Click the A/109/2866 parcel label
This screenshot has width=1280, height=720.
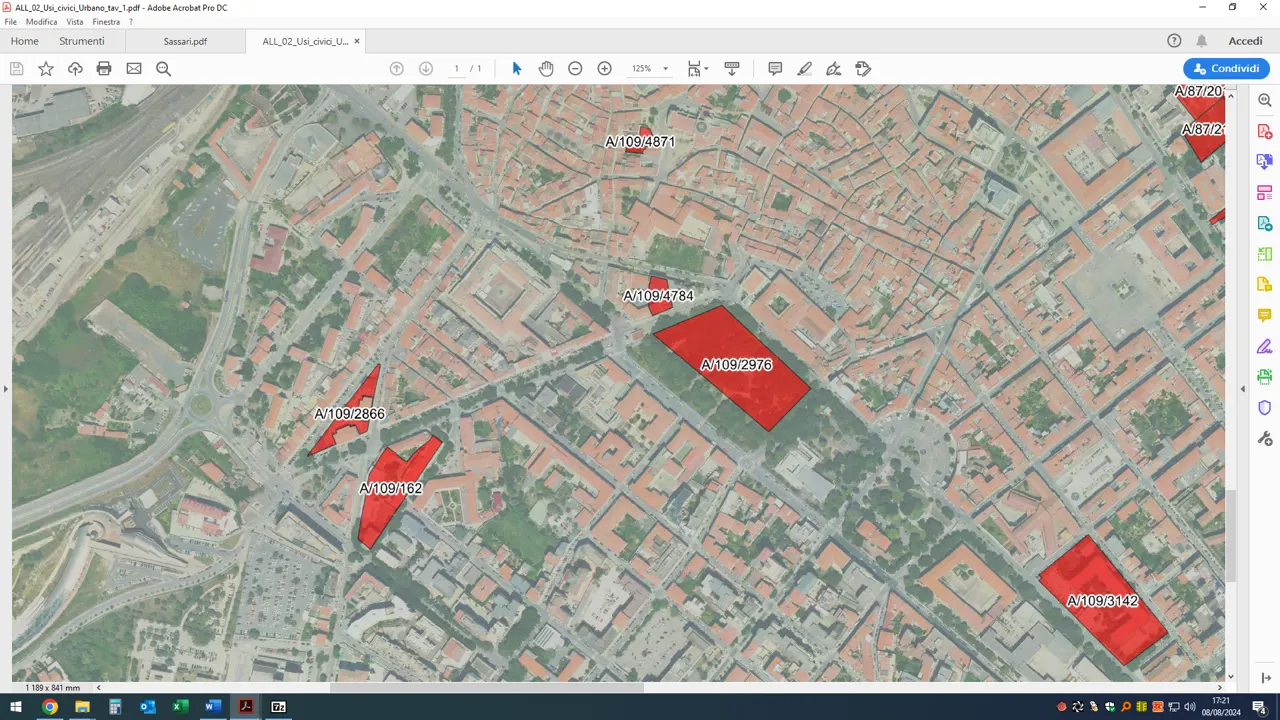pyautogui.click(x=350, y=414)
